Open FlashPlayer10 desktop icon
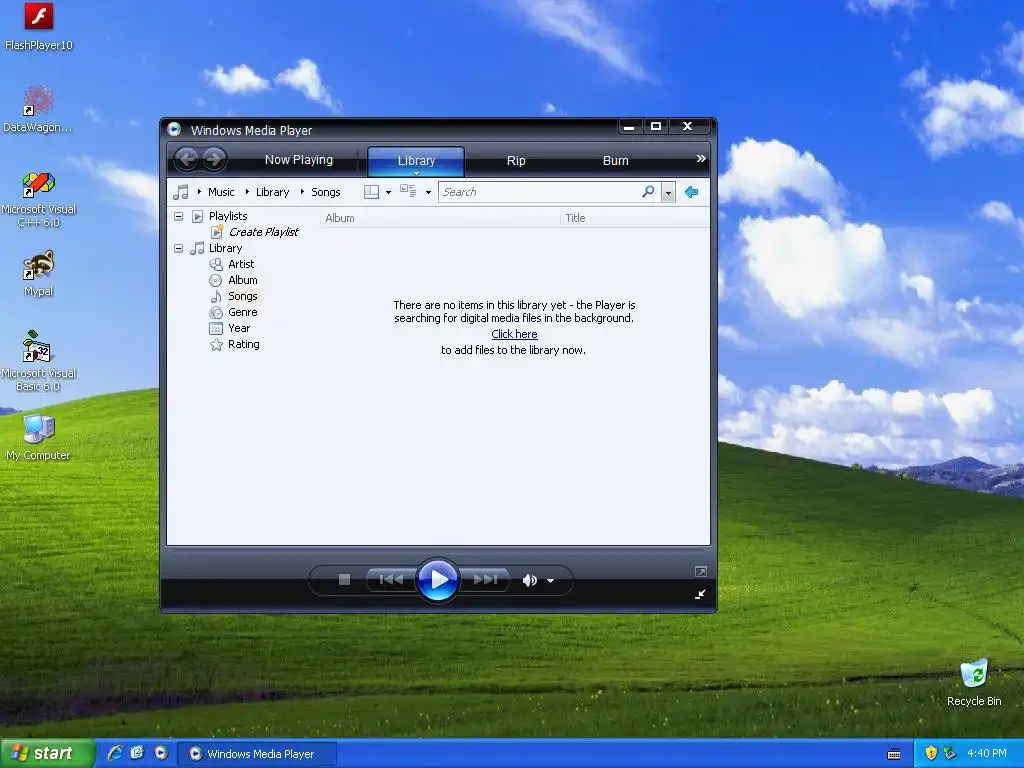This screenshot has width=1024, height=768. (x=39, y=26)
